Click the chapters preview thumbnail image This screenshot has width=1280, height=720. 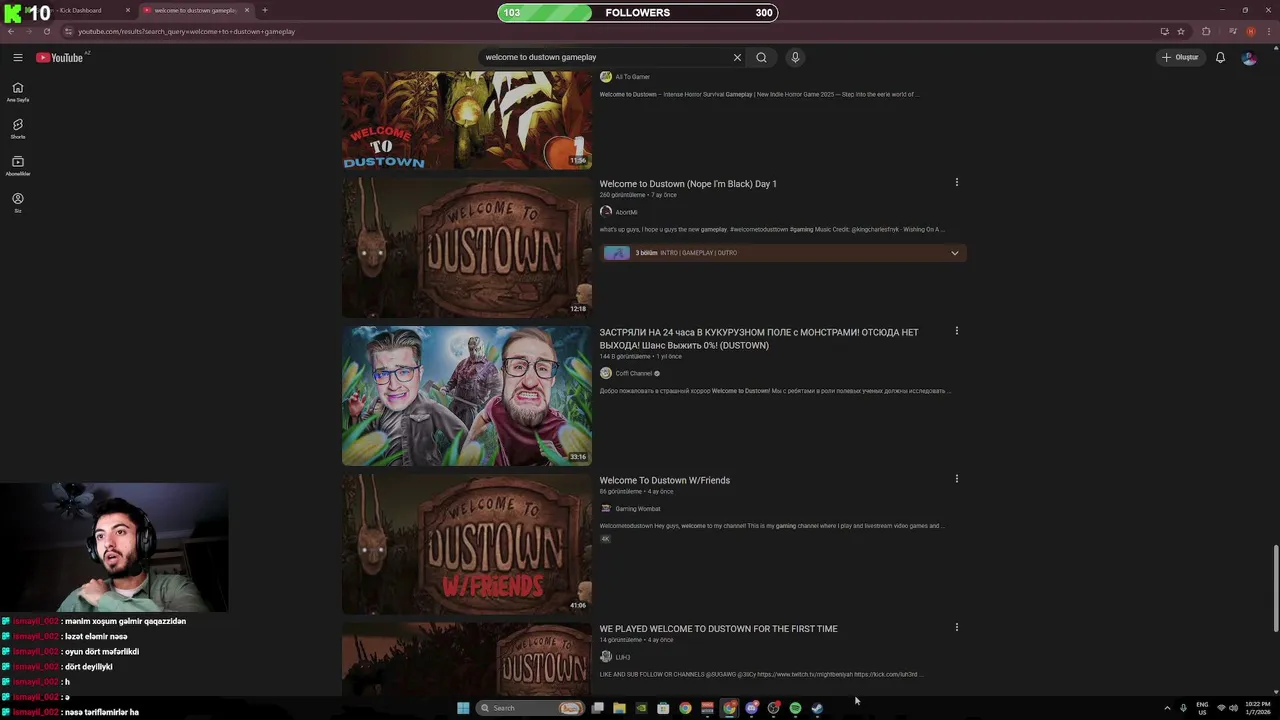coord(617,253)
